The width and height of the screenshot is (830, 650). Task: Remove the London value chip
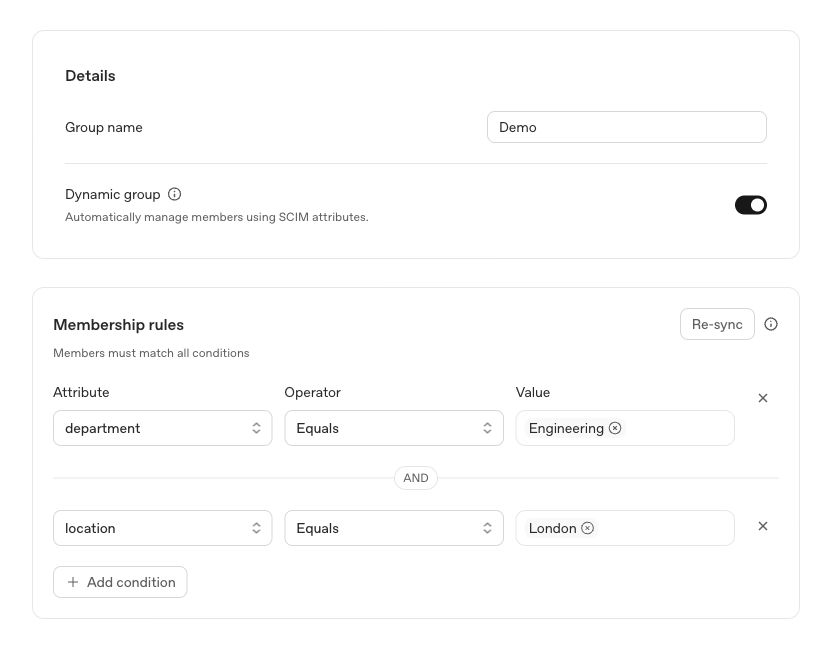tap(588, 528)
